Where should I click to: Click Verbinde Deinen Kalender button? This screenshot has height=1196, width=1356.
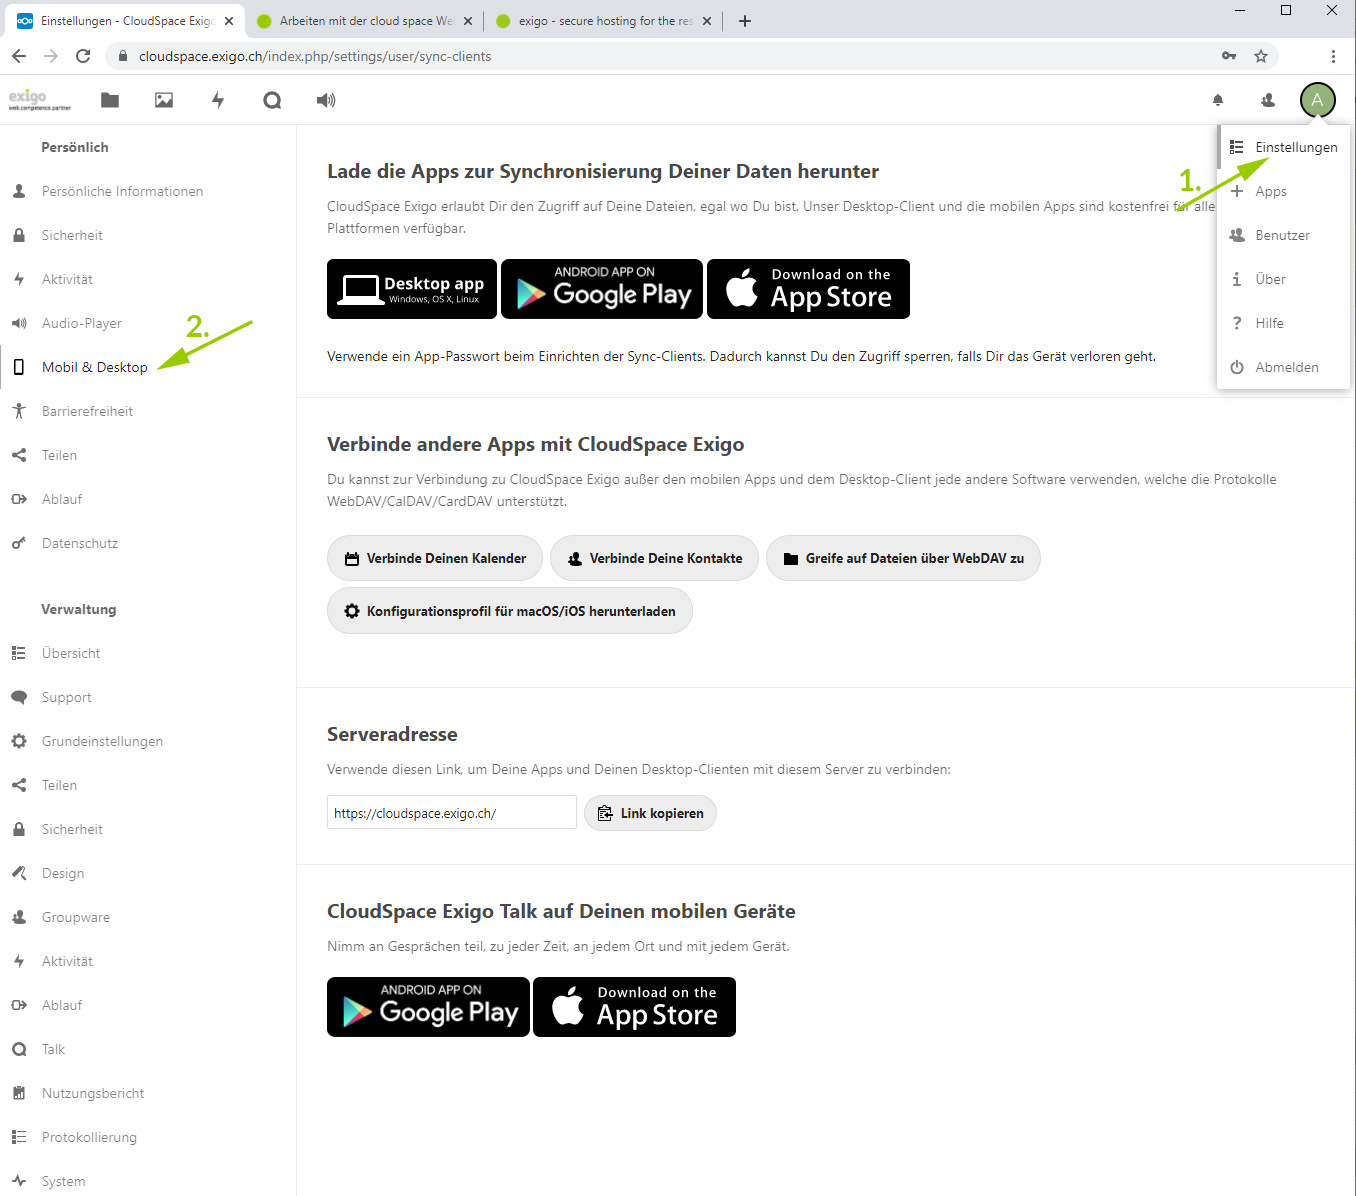tap(435, 558)
